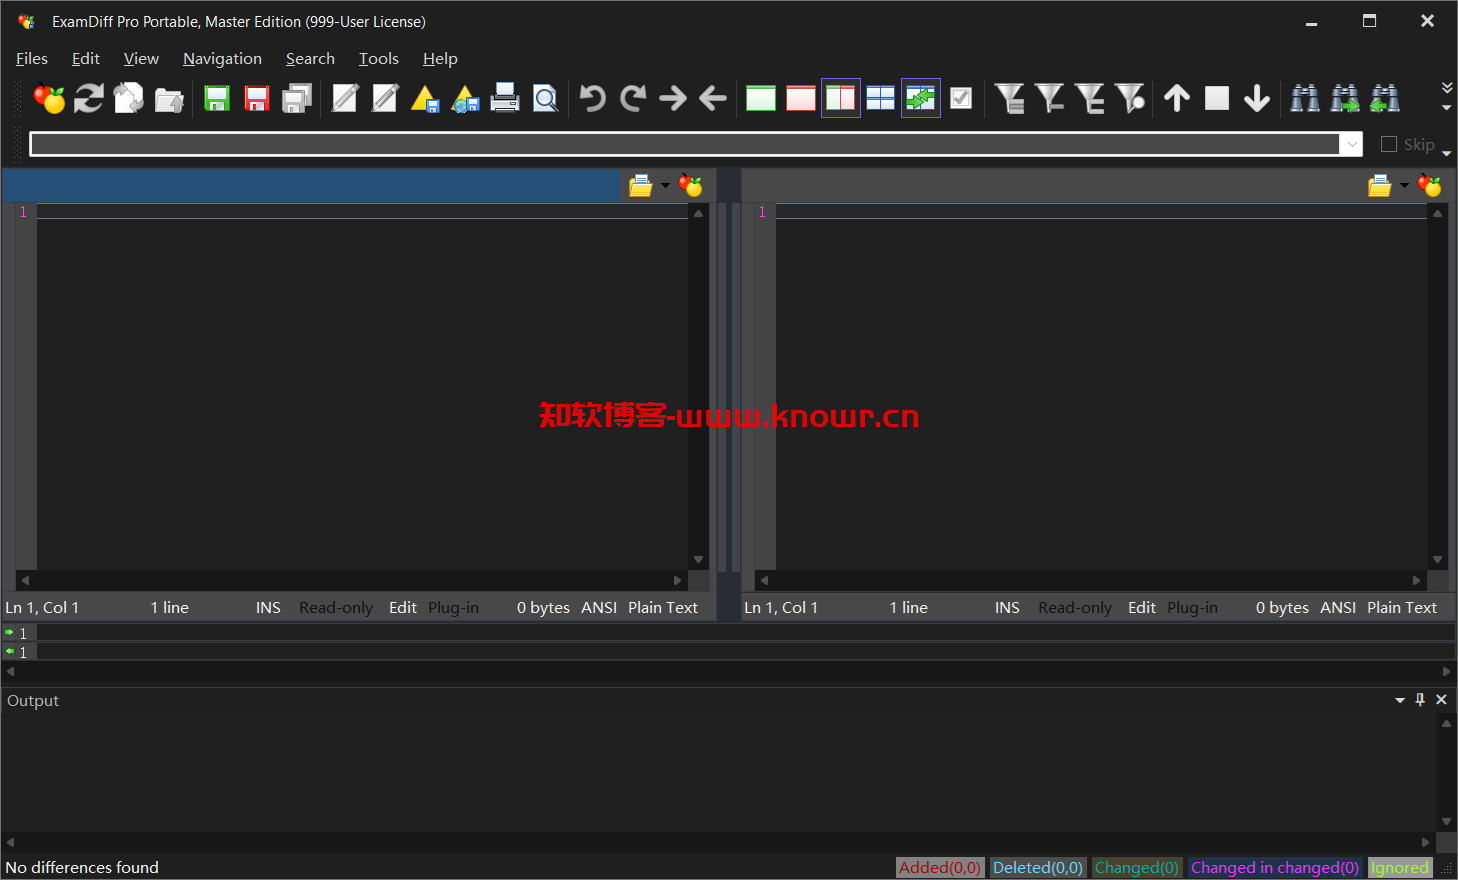
Task: Redo the last undone edit
Action: pyautogui.click(x=633, y=98)
